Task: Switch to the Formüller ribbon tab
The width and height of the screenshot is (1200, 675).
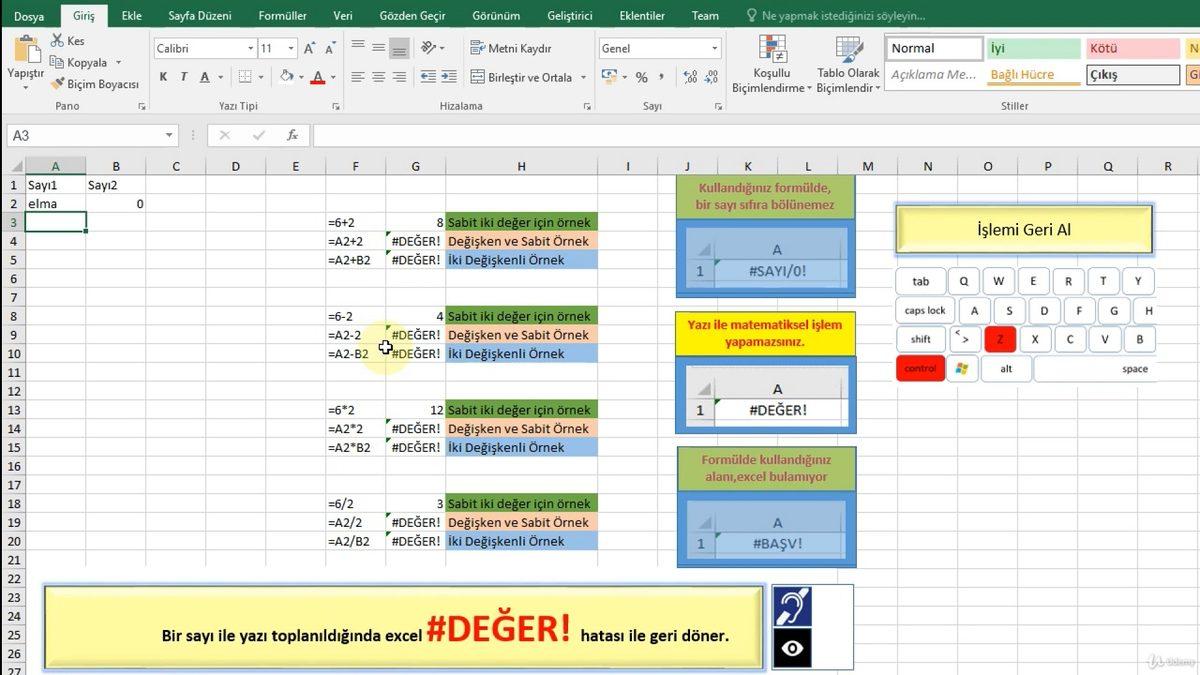Action: 283,15
